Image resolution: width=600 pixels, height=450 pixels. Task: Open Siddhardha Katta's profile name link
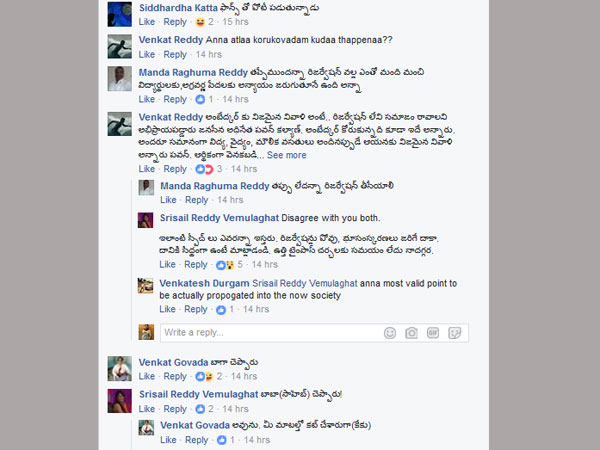tap(178, 8)
